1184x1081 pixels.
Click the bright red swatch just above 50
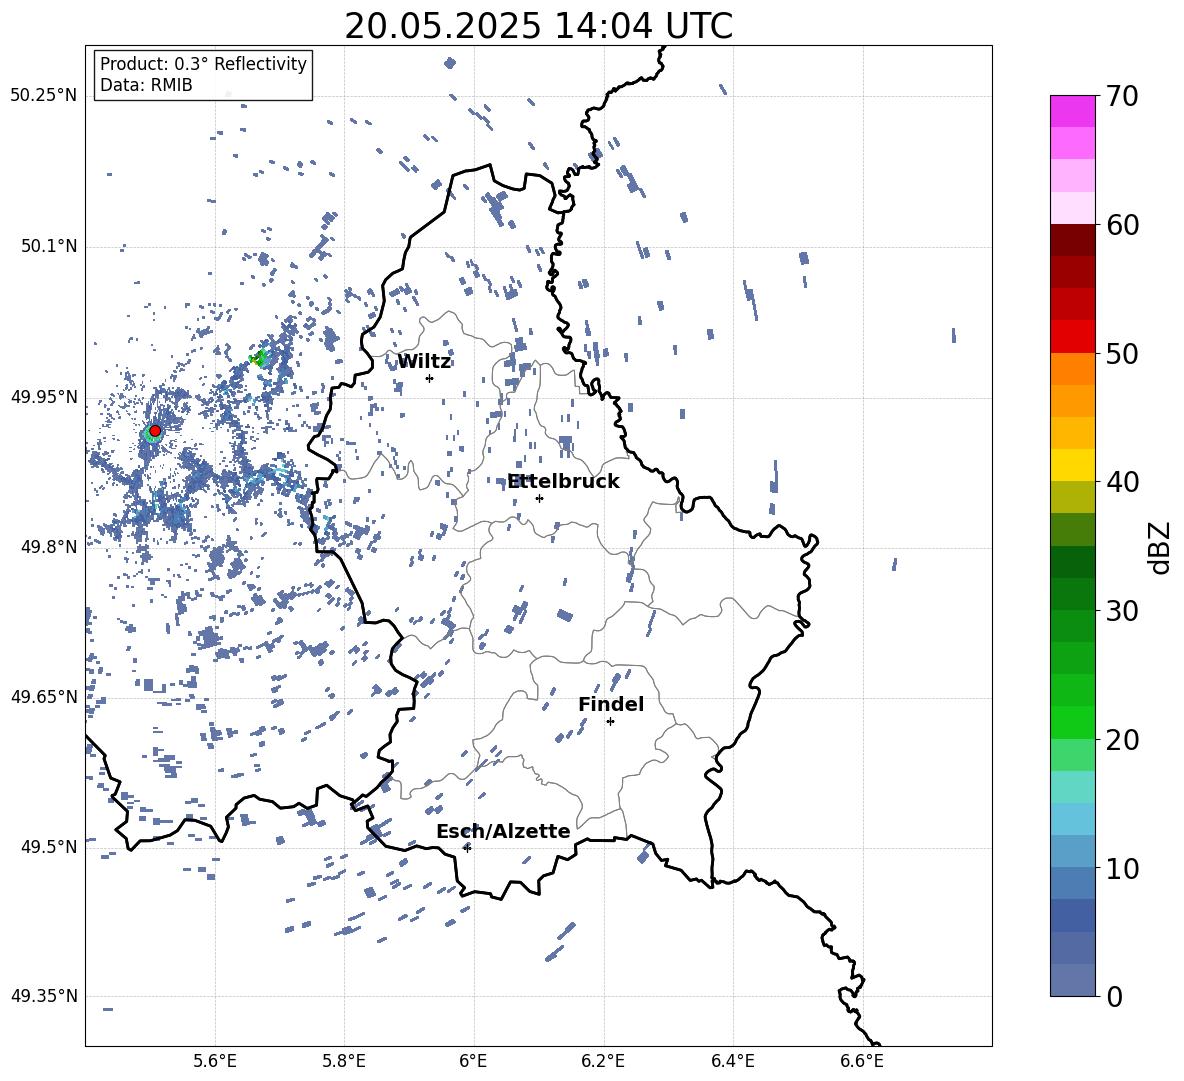1073,337
